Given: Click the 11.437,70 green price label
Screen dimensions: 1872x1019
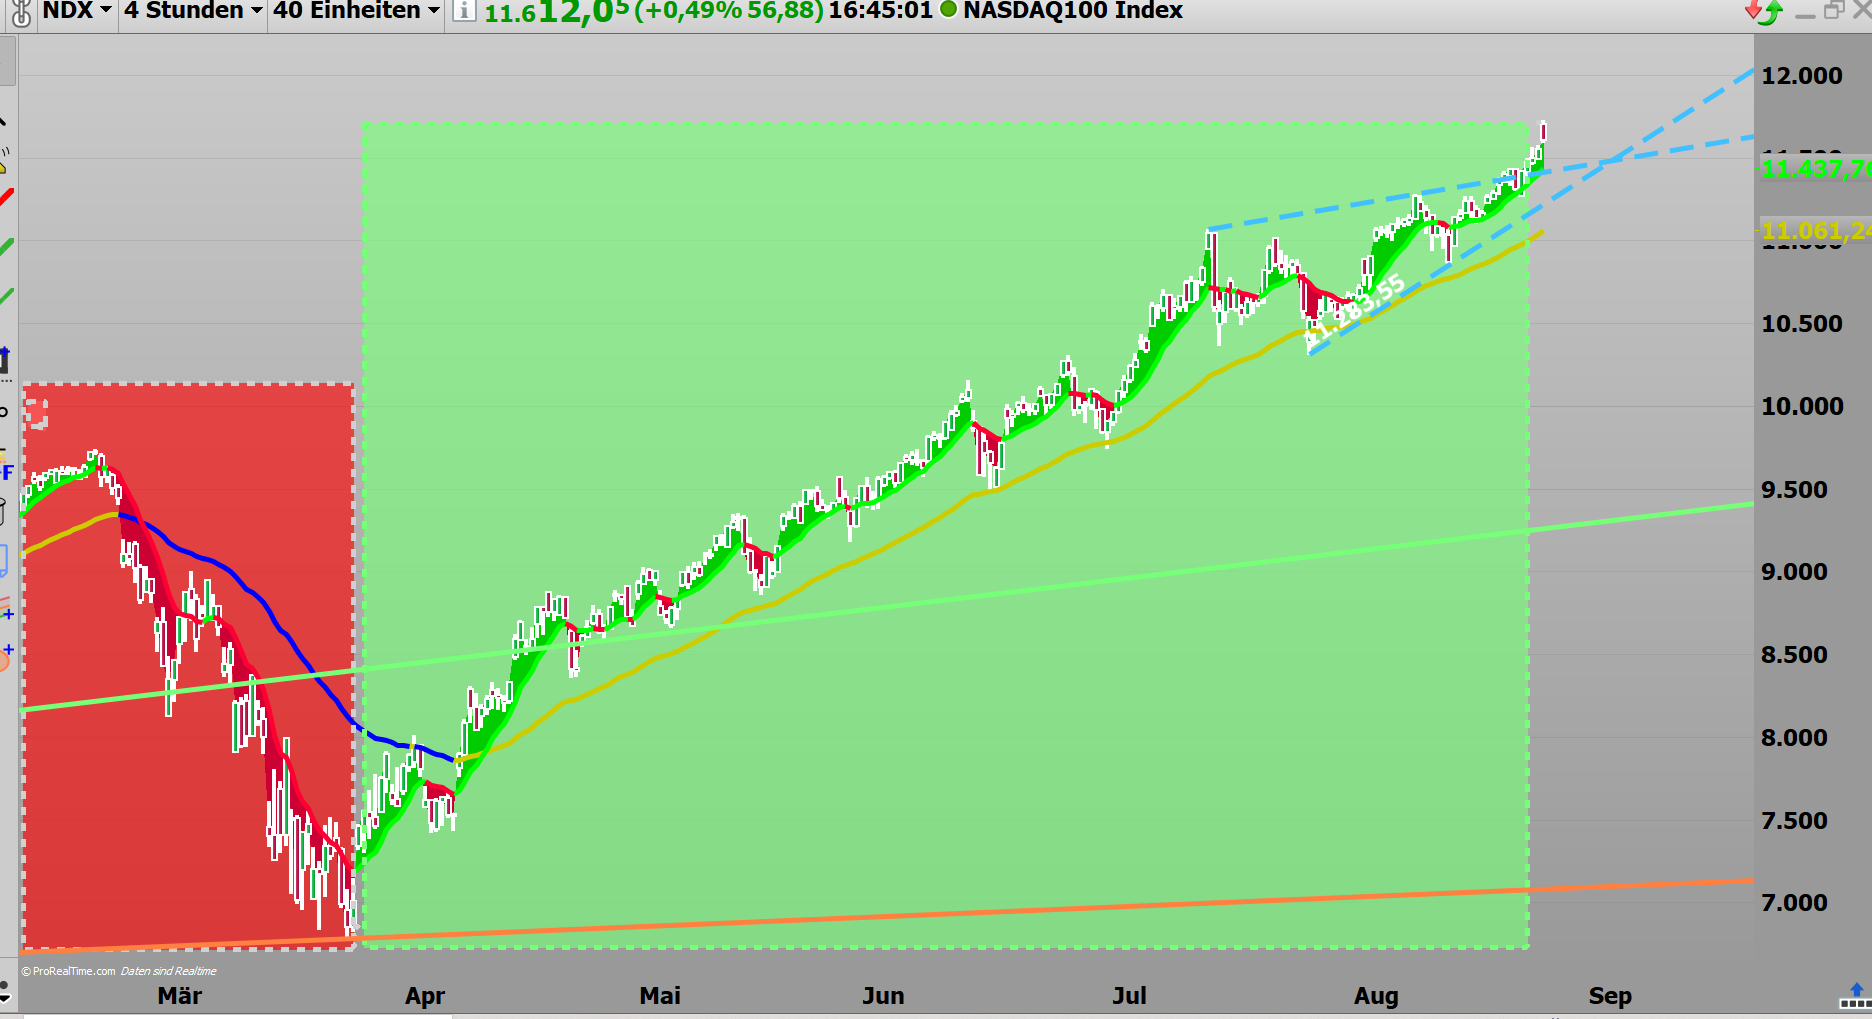Looking at the screenshot, I should pos(1816,169).
